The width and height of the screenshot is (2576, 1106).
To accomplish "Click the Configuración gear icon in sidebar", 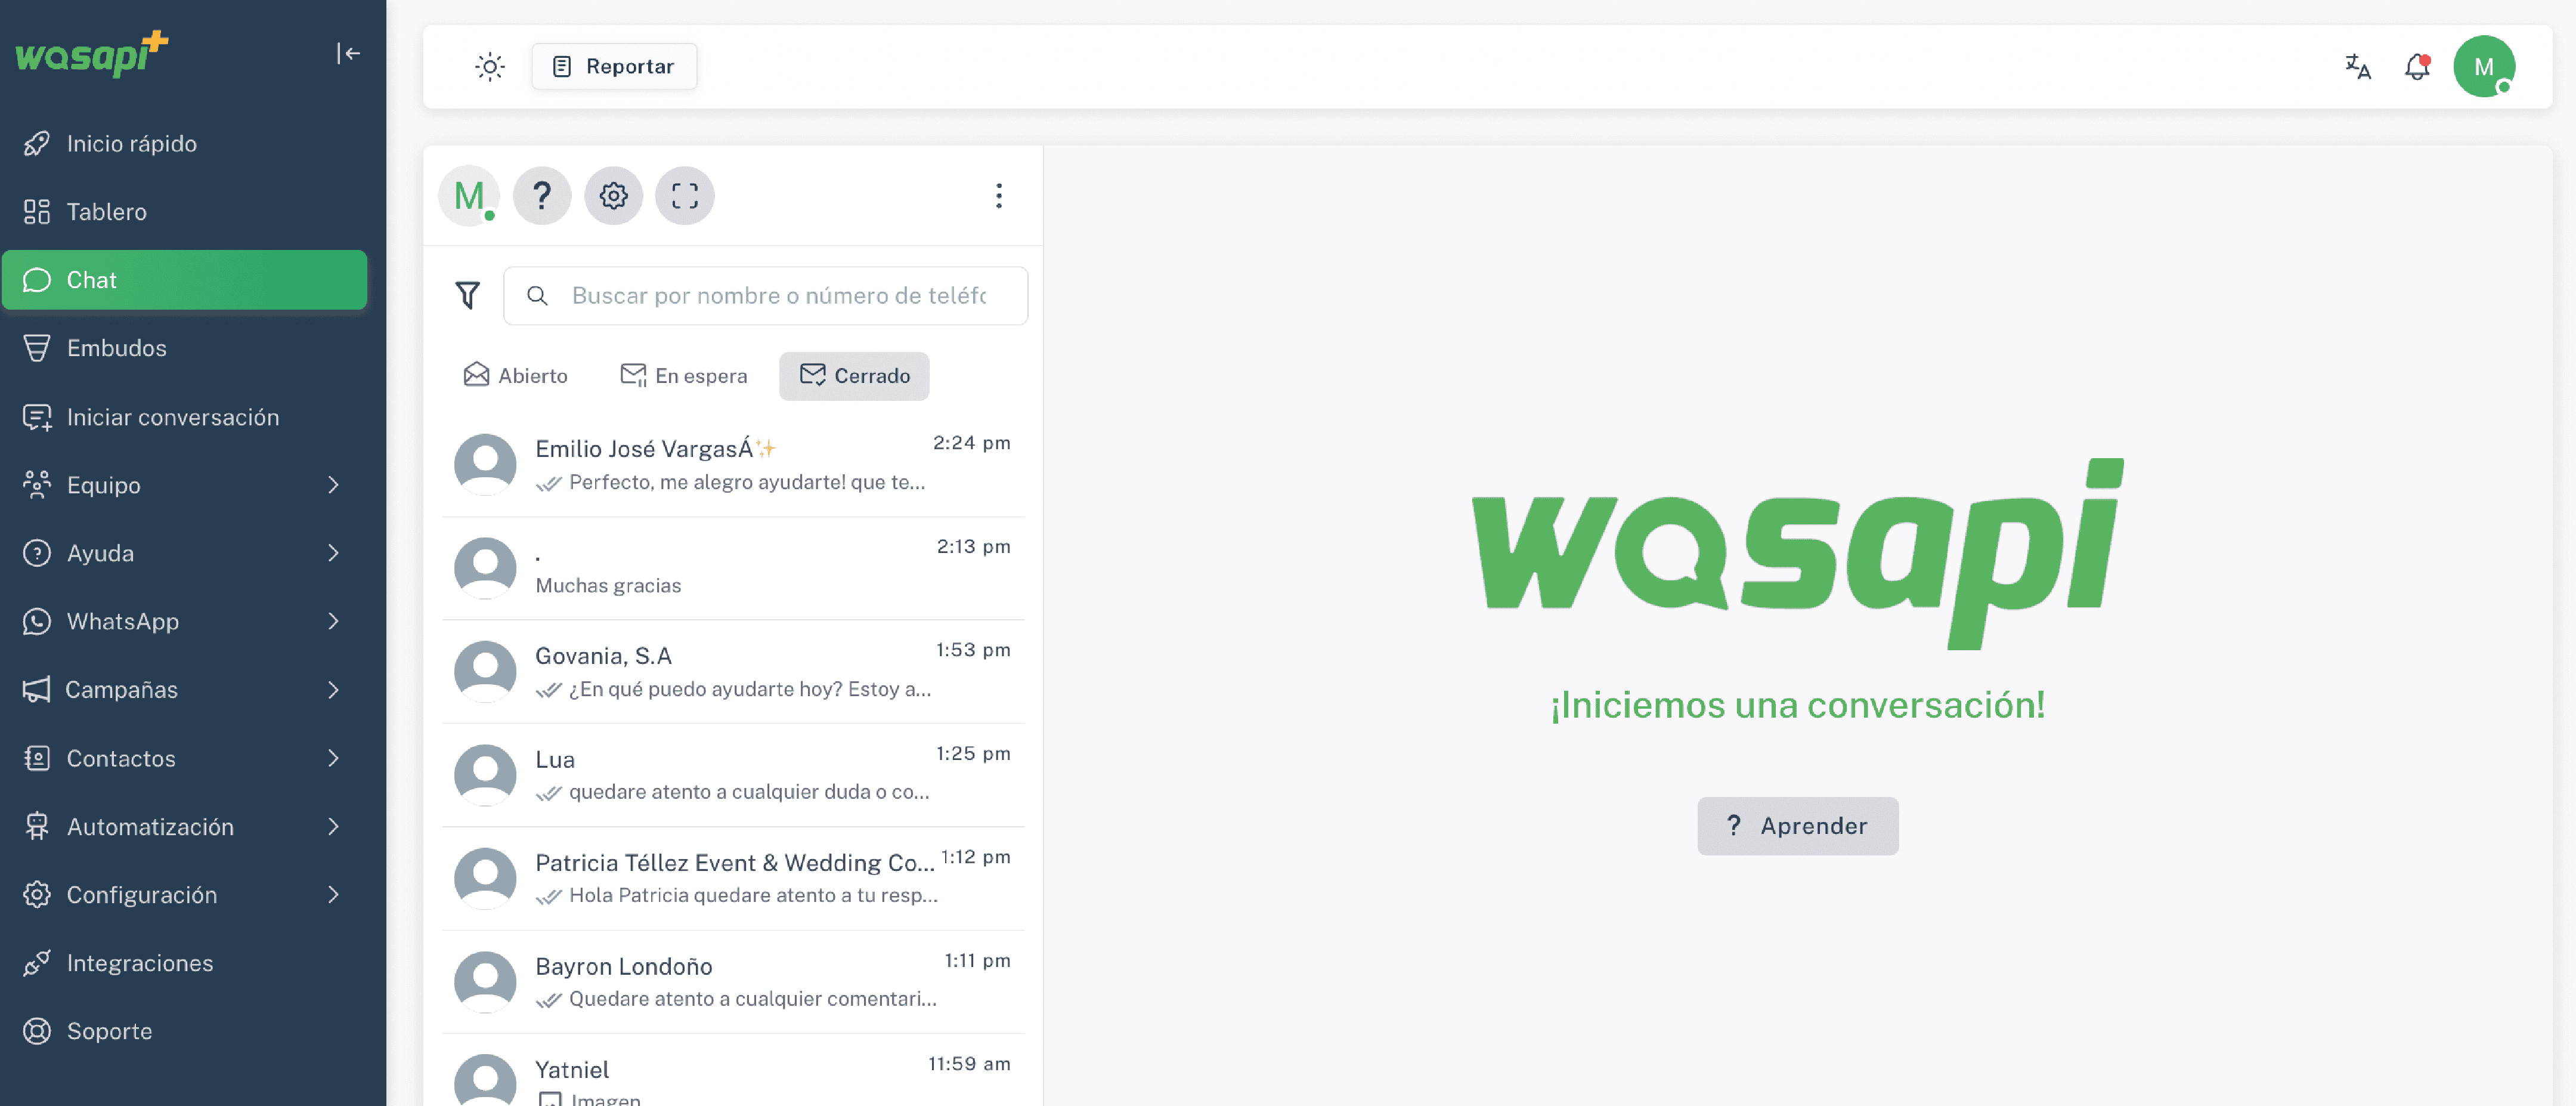I will click(x=37, y=894).
